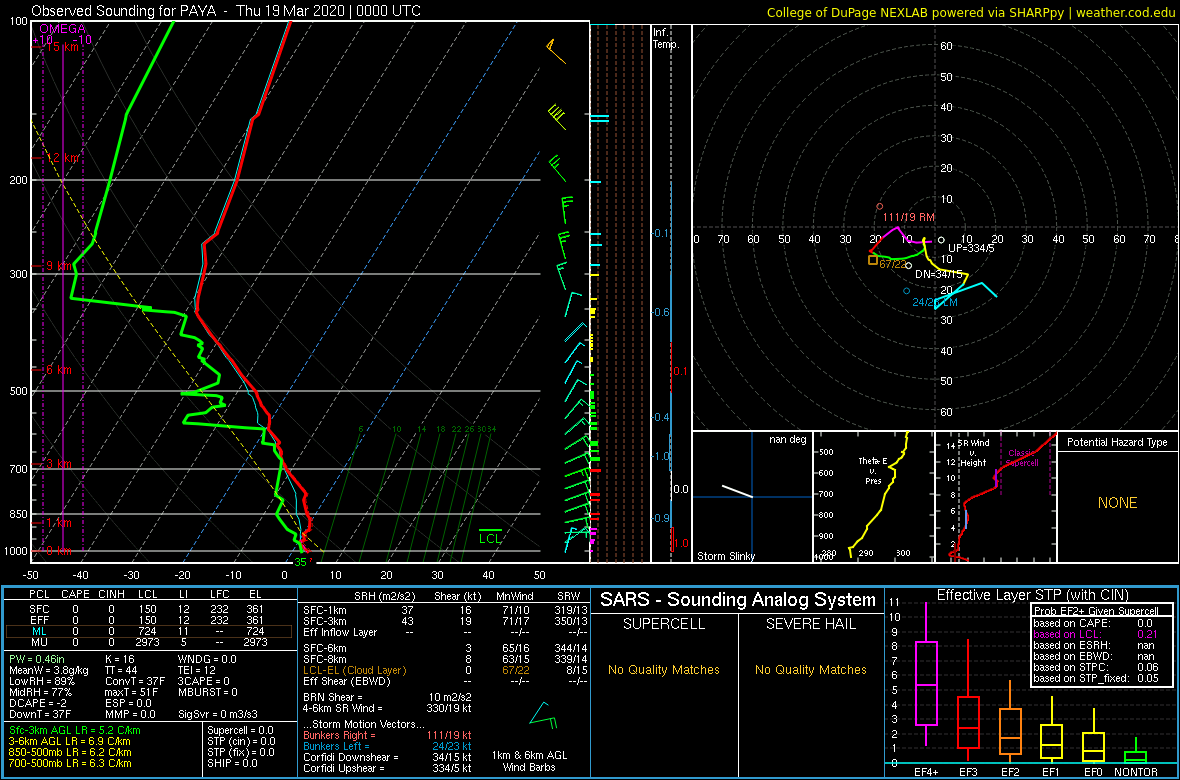Click the 'Corfidi Downshear =' label
The height and width of the screenshot is (780, 1180).
pyautogui.click(x=350, y=757)
